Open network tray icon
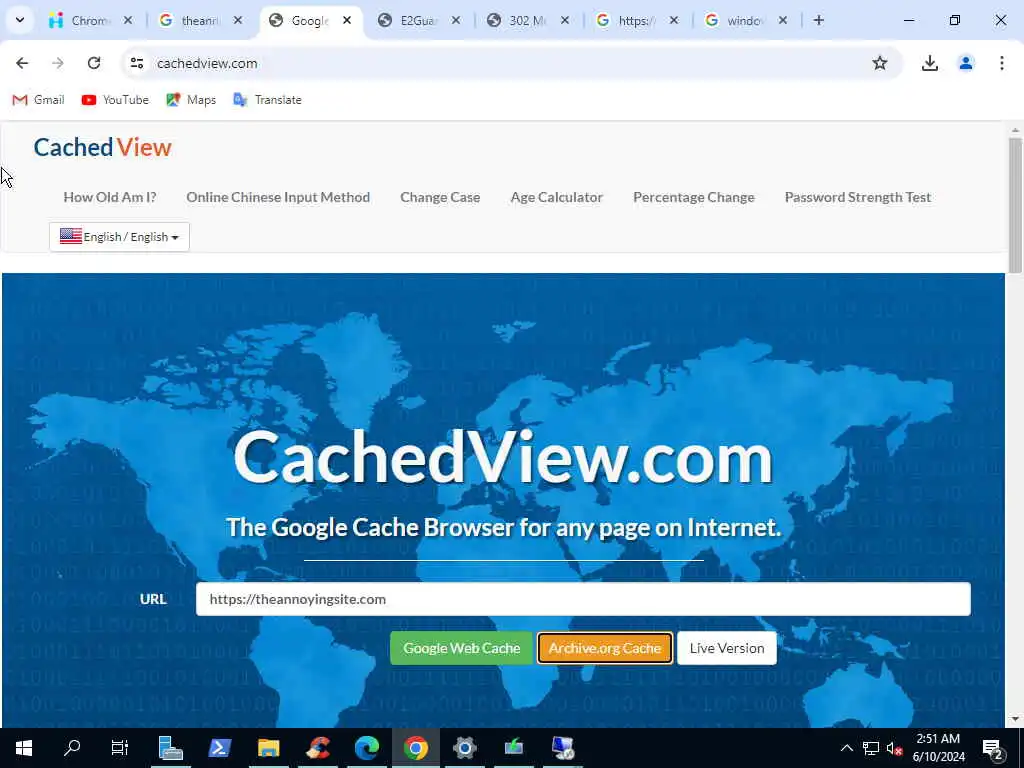The width and height of the screenshot is (1024, 768). 871,748
